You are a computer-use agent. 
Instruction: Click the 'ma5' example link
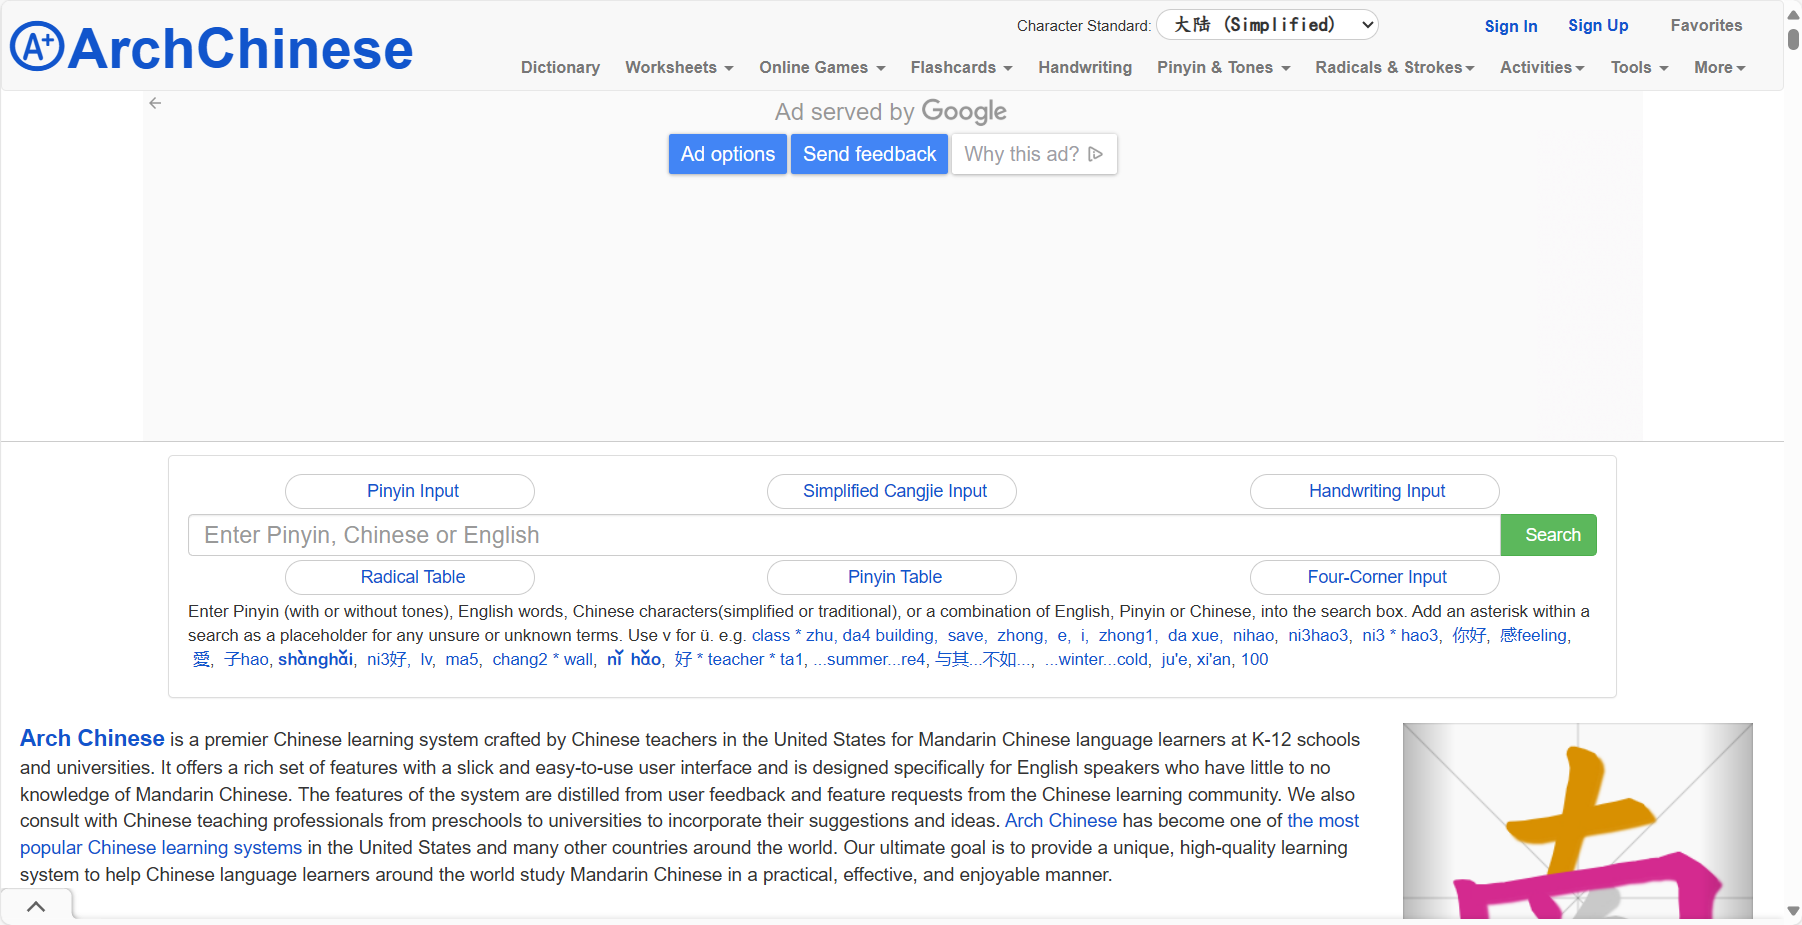click(461, 659)
